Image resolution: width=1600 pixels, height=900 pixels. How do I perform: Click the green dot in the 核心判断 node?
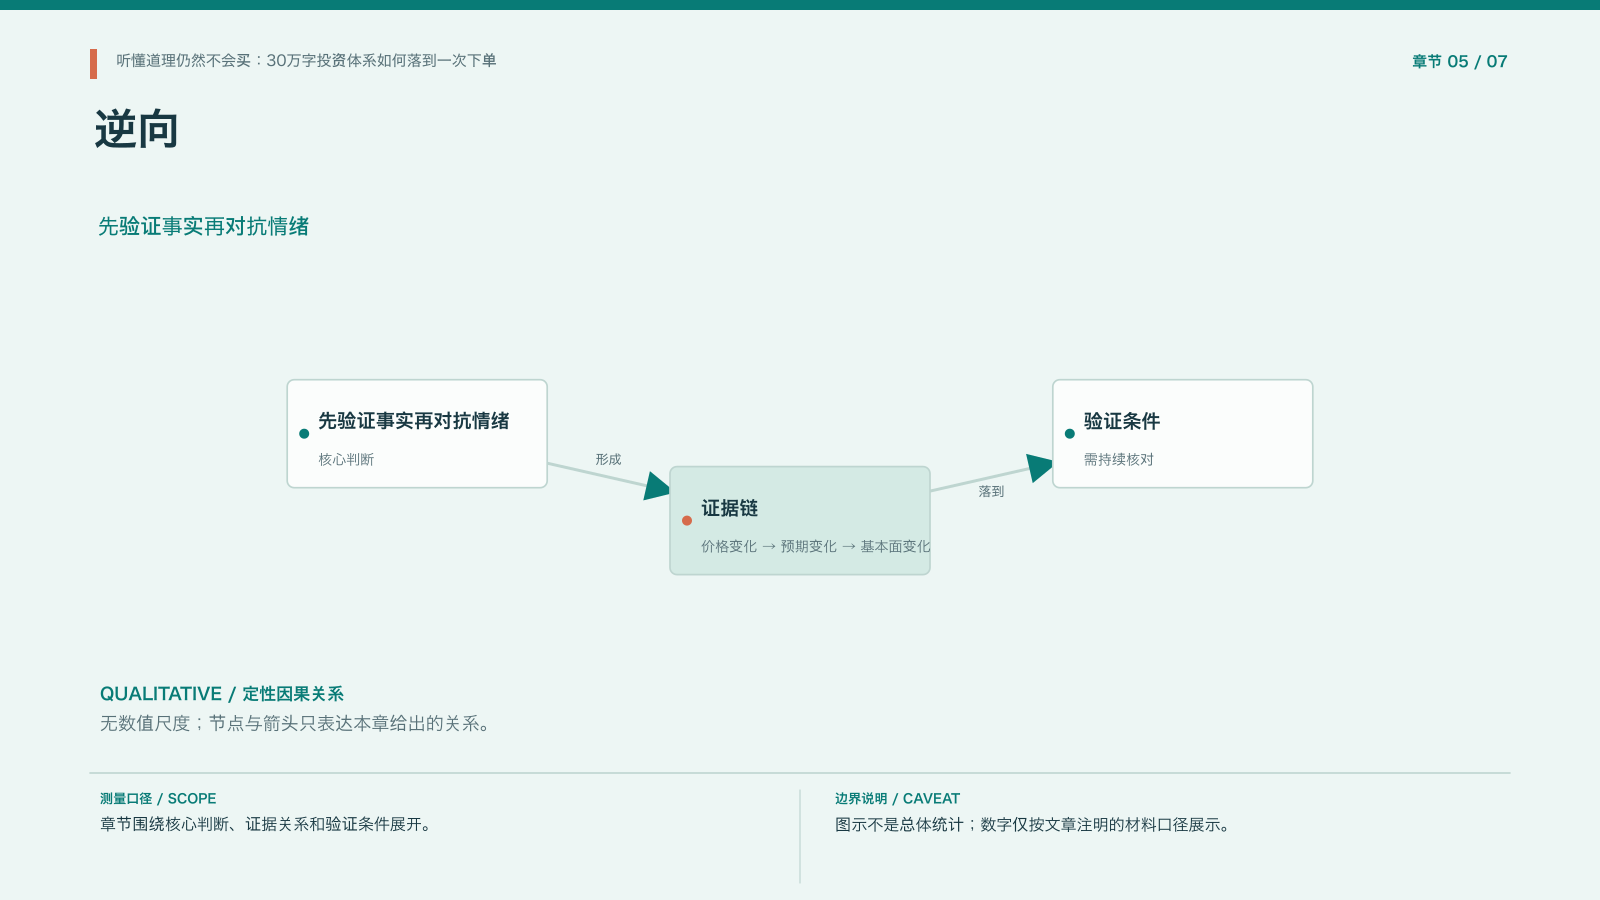[x=304, y=434]
